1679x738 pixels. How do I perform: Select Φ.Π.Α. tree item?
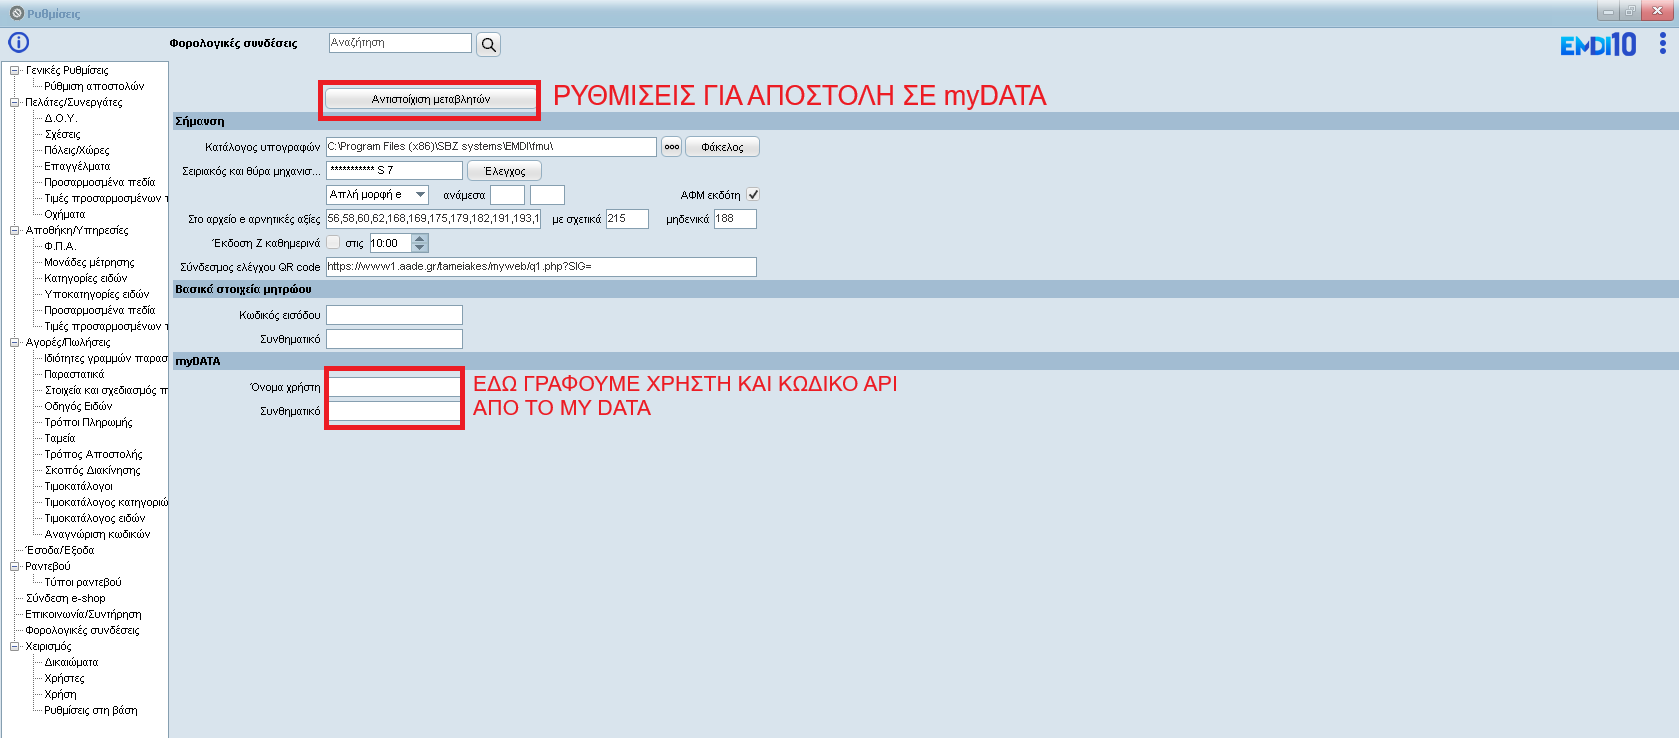pyautogui.click(x=60, y=246)
